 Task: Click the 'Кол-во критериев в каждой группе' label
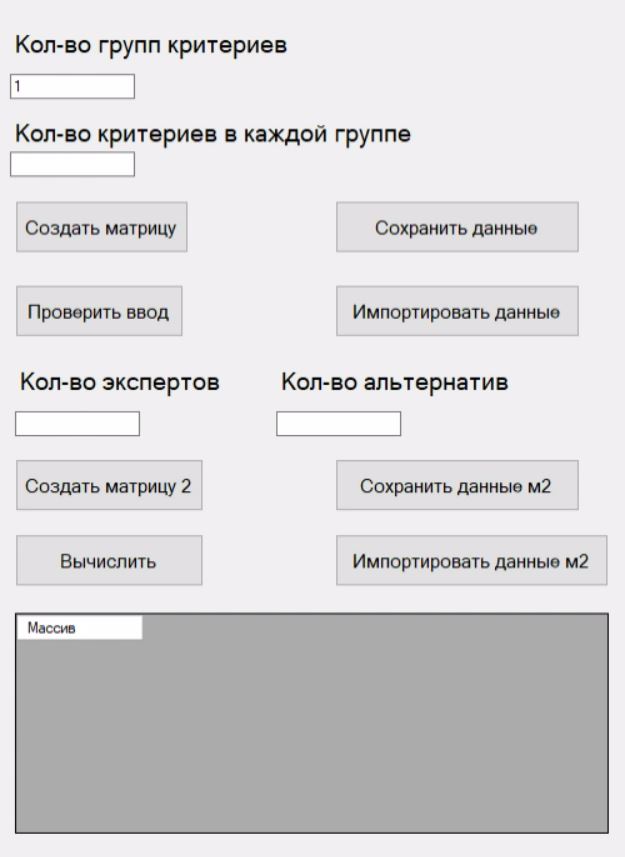(213, 134)
